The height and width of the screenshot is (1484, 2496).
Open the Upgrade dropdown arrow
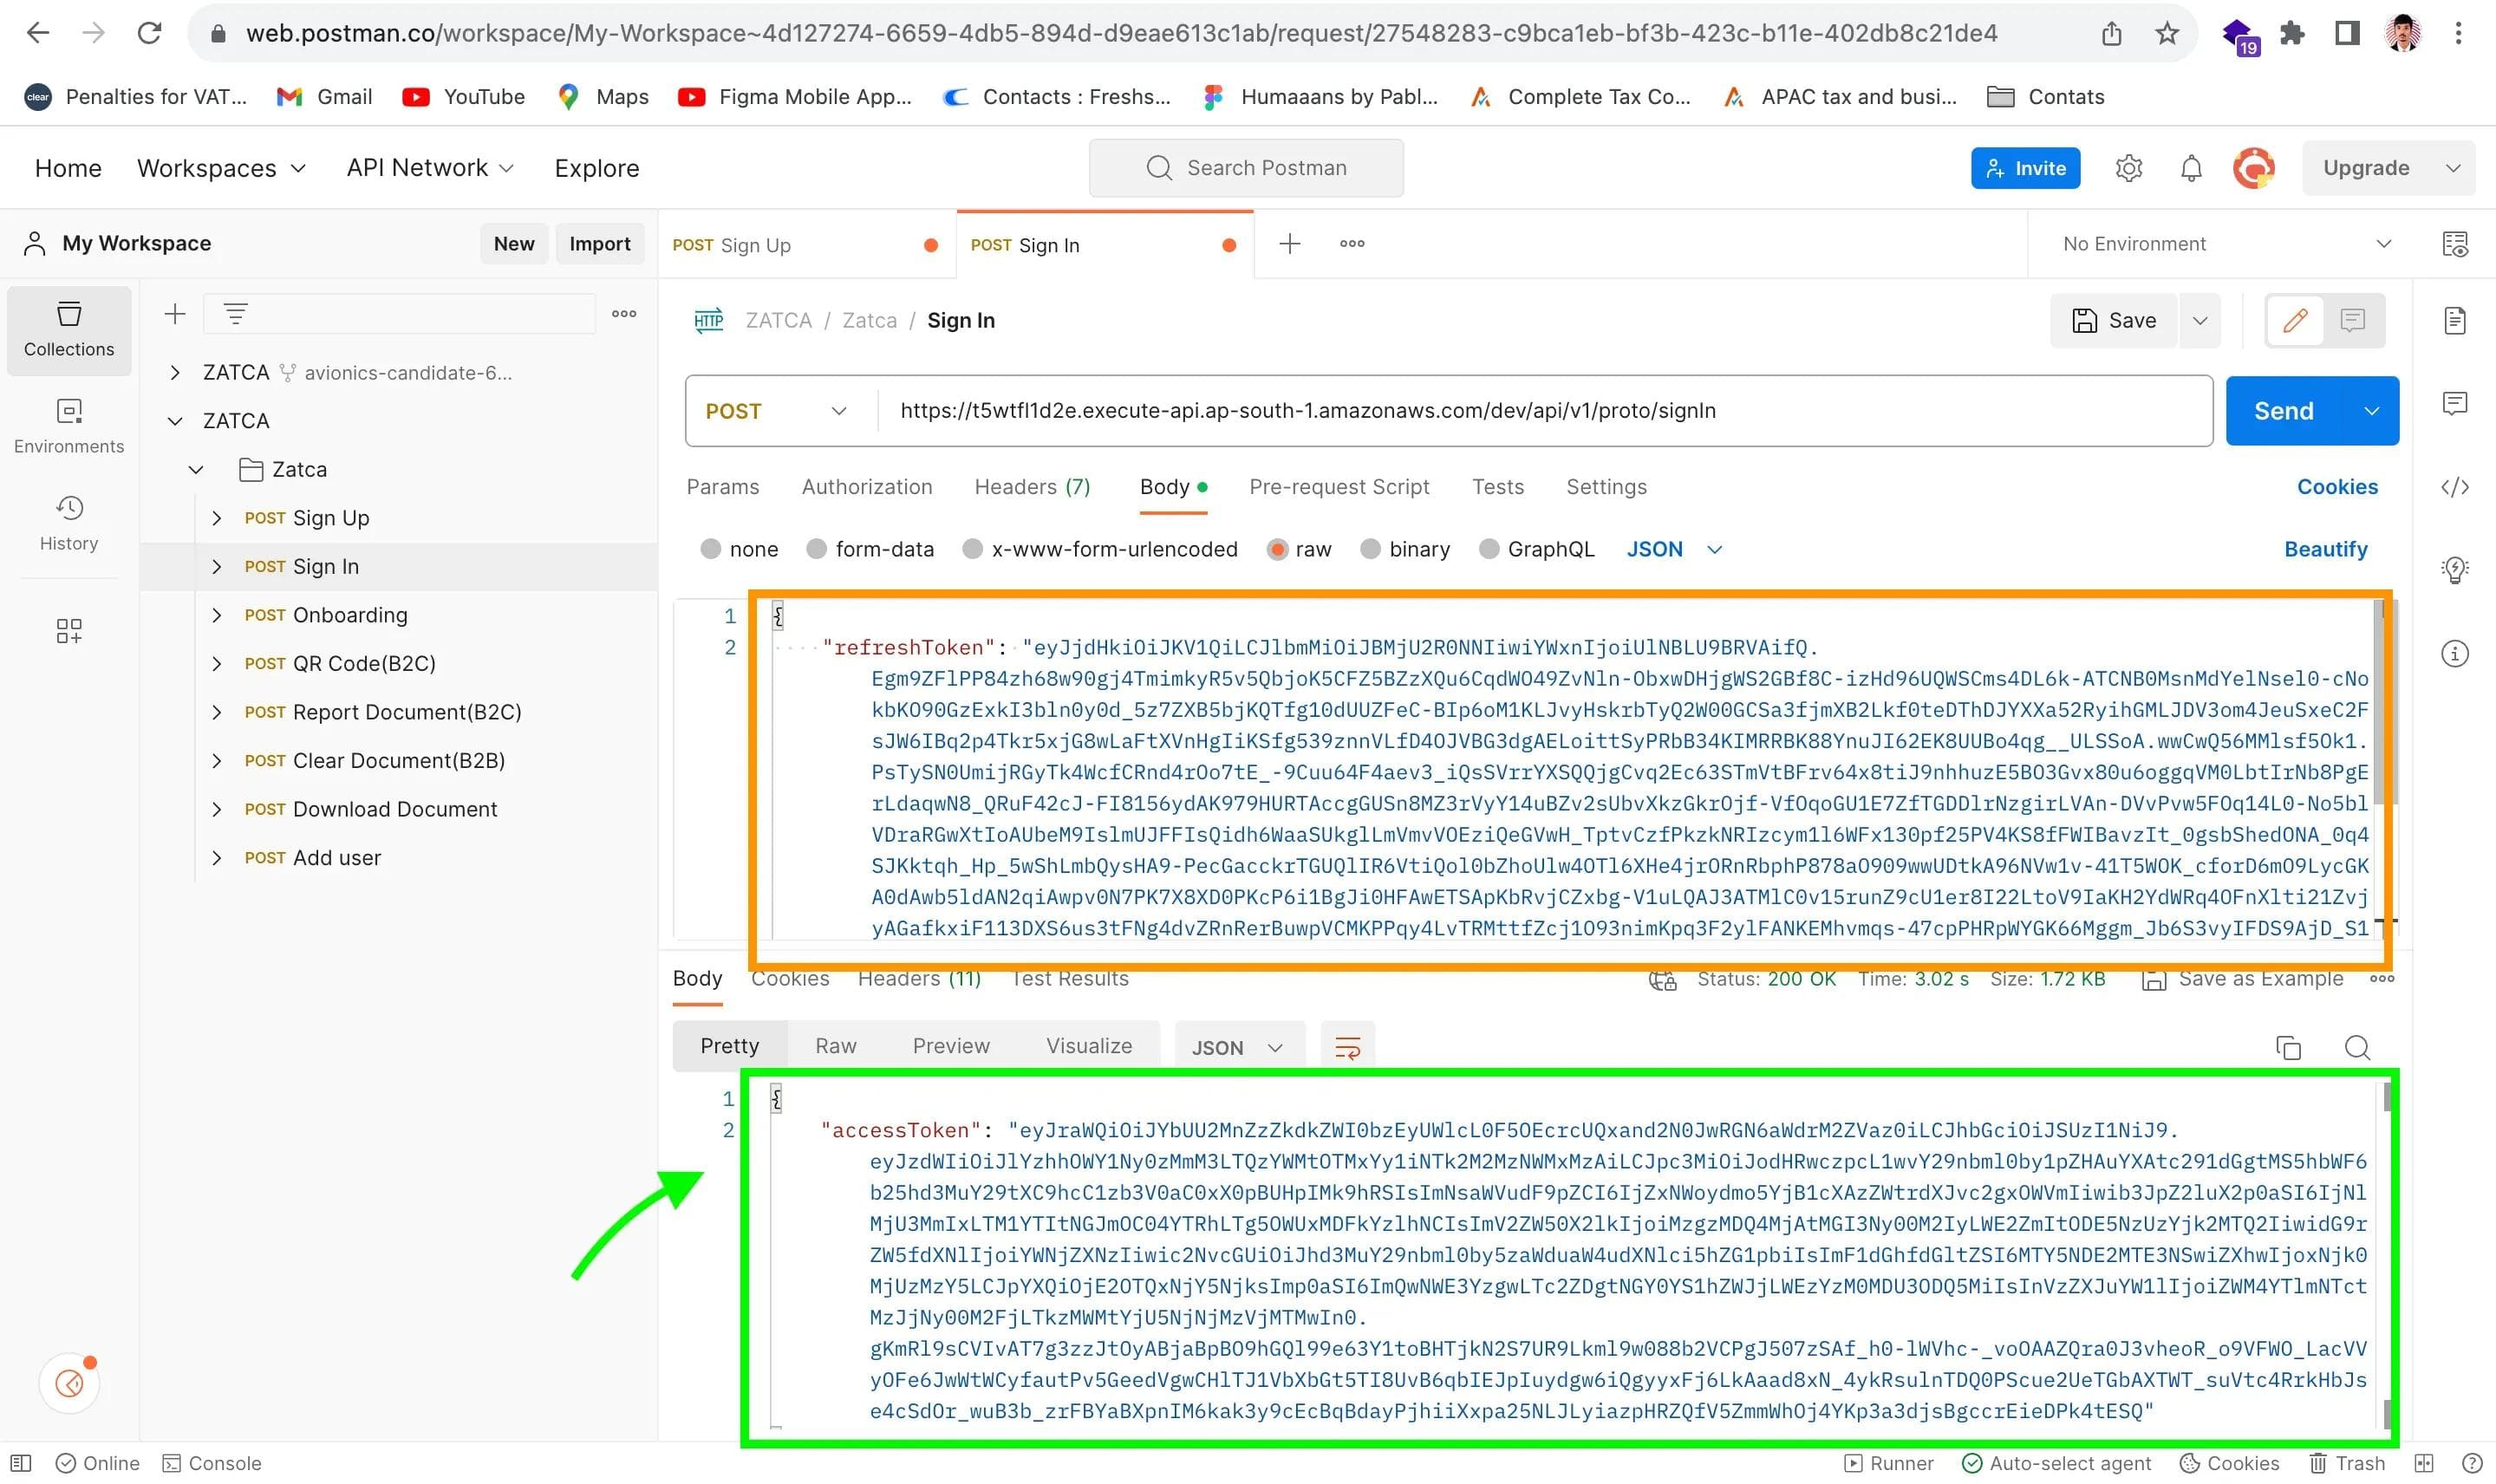2452,168
